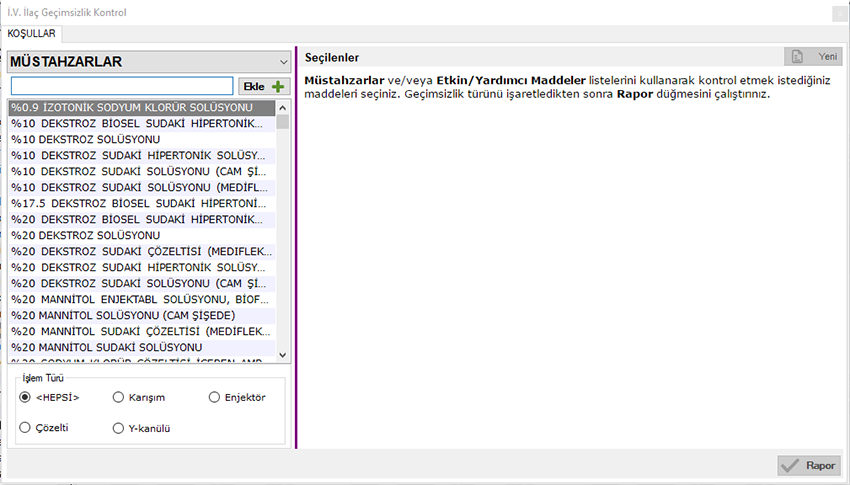850x485 pixels.
Task: Click the list's scroll down arrow
Action: pos(283,354)
